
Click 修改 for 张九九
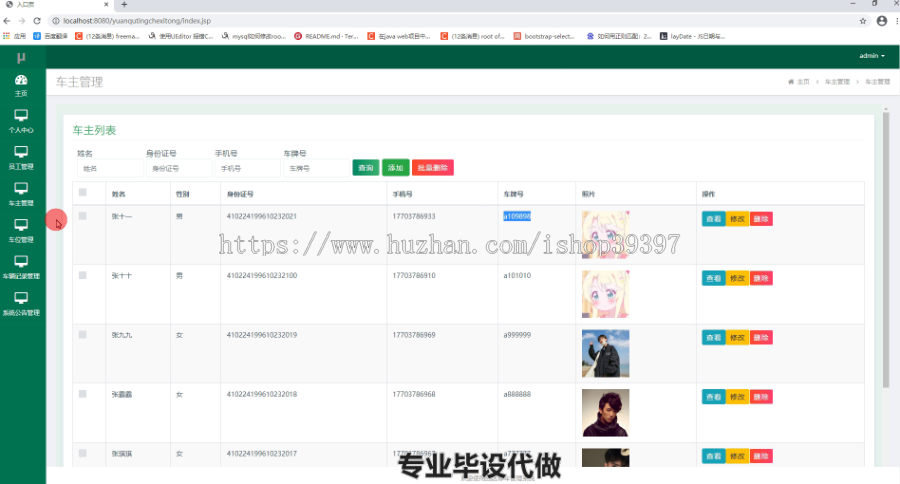737,338
